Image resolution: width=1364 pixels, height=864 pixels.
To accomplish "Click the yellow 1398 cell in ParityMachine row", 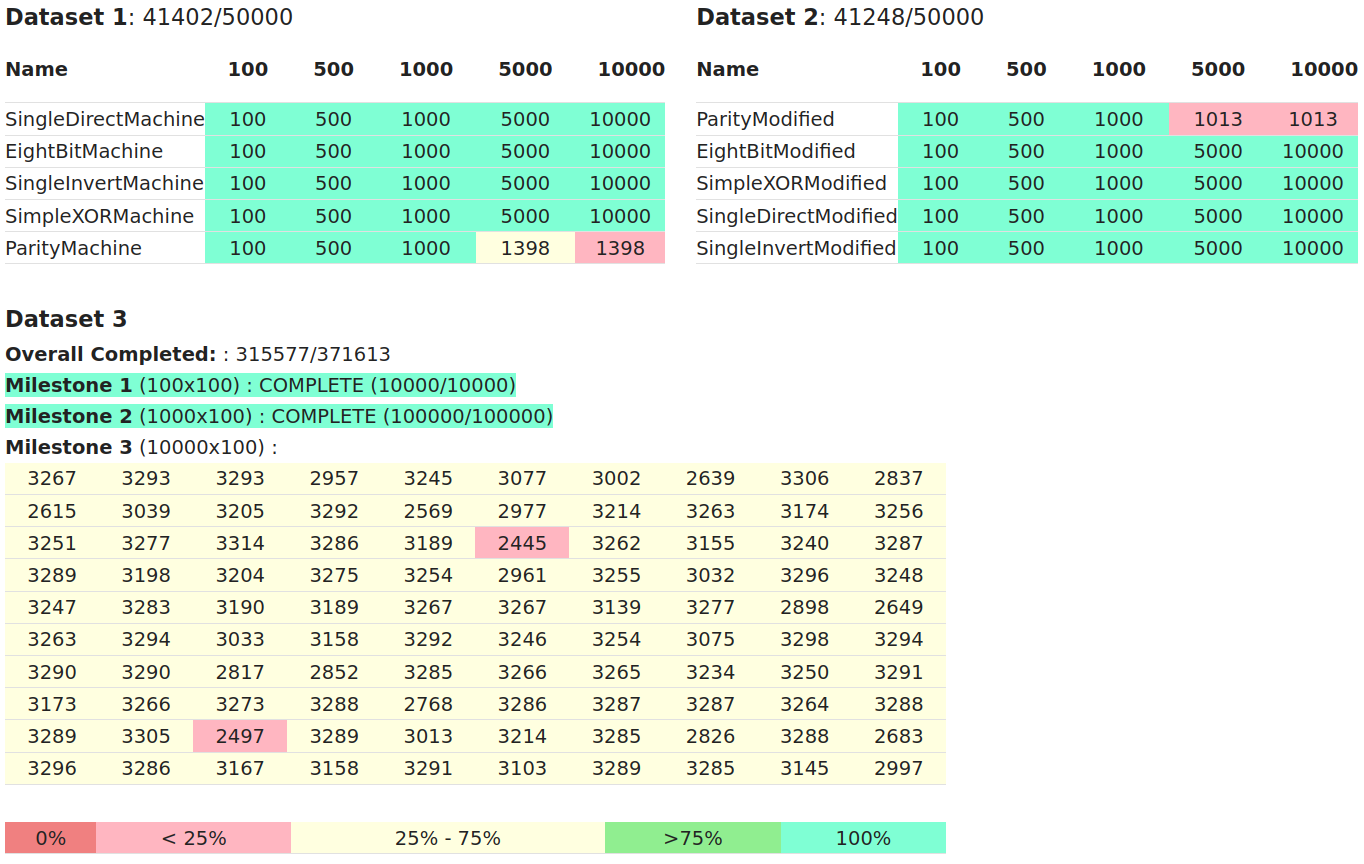I will click(x=525, y=248).
